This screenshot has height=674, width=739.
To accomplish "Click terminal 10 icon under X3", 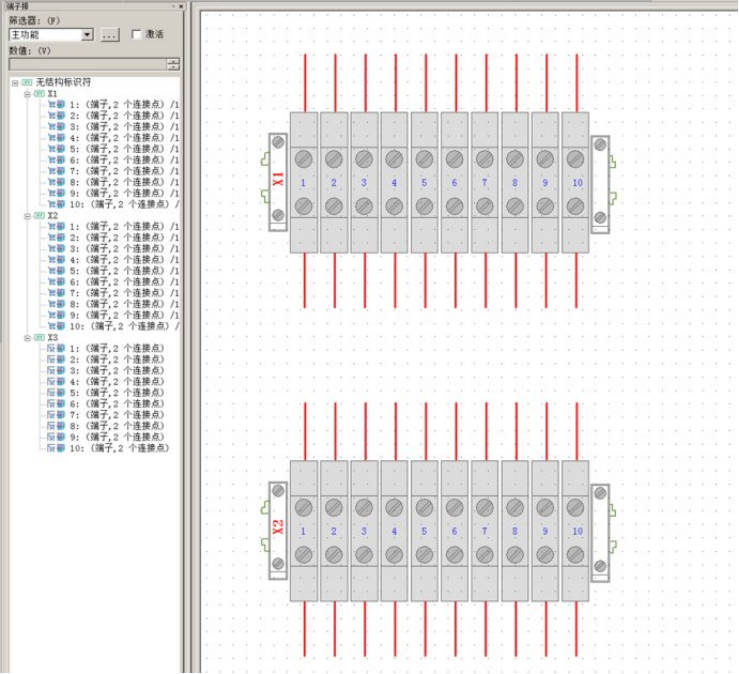I will 57,449.
